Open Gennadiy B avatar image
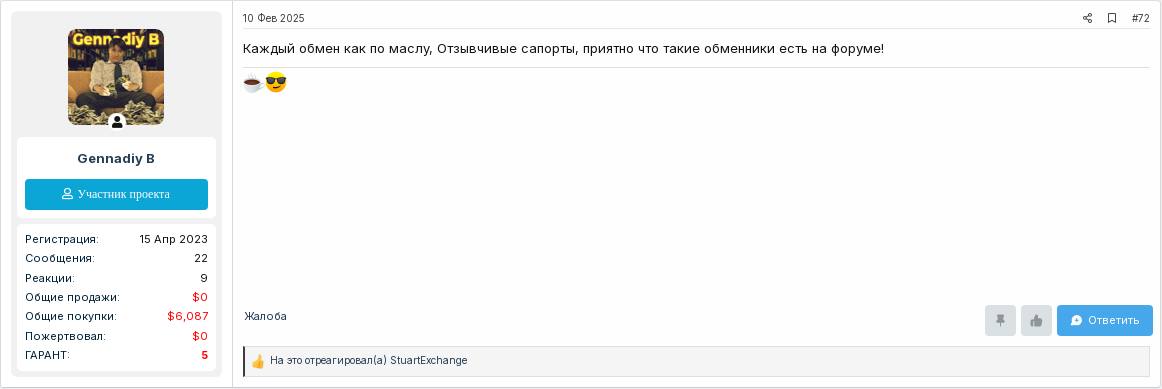This screenshot has height=389, width=1162. (116, 77)
